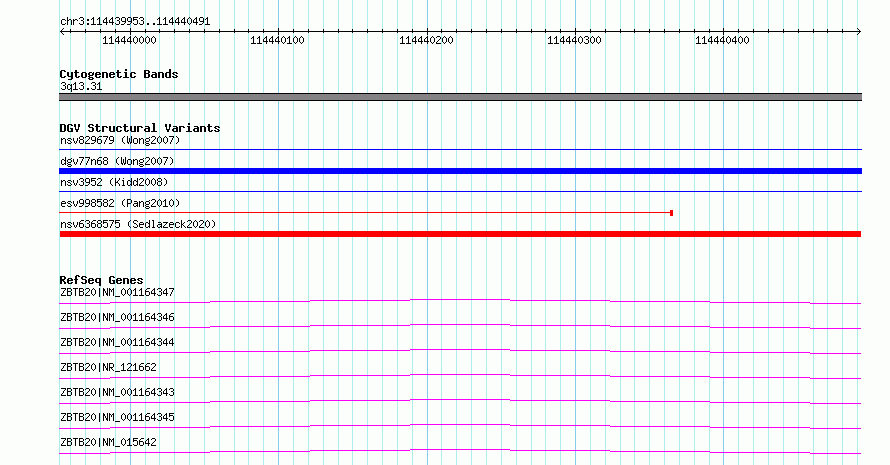Viewport: 890px width, 465px height.
Task: Select the magenta intron line of NM_001164344
Action: click(x=460, y=351)
